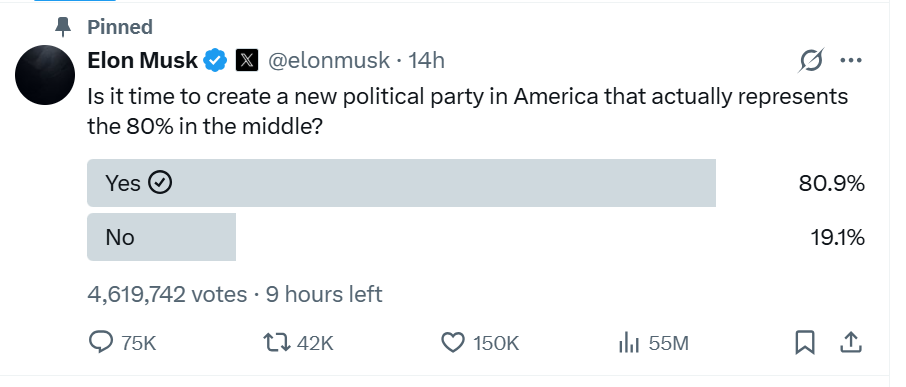Image resolution: width=906 pixels, height=387 pixels.
Task: Open the Grok explain slashed-circle icon
Action: click(811, 60)
